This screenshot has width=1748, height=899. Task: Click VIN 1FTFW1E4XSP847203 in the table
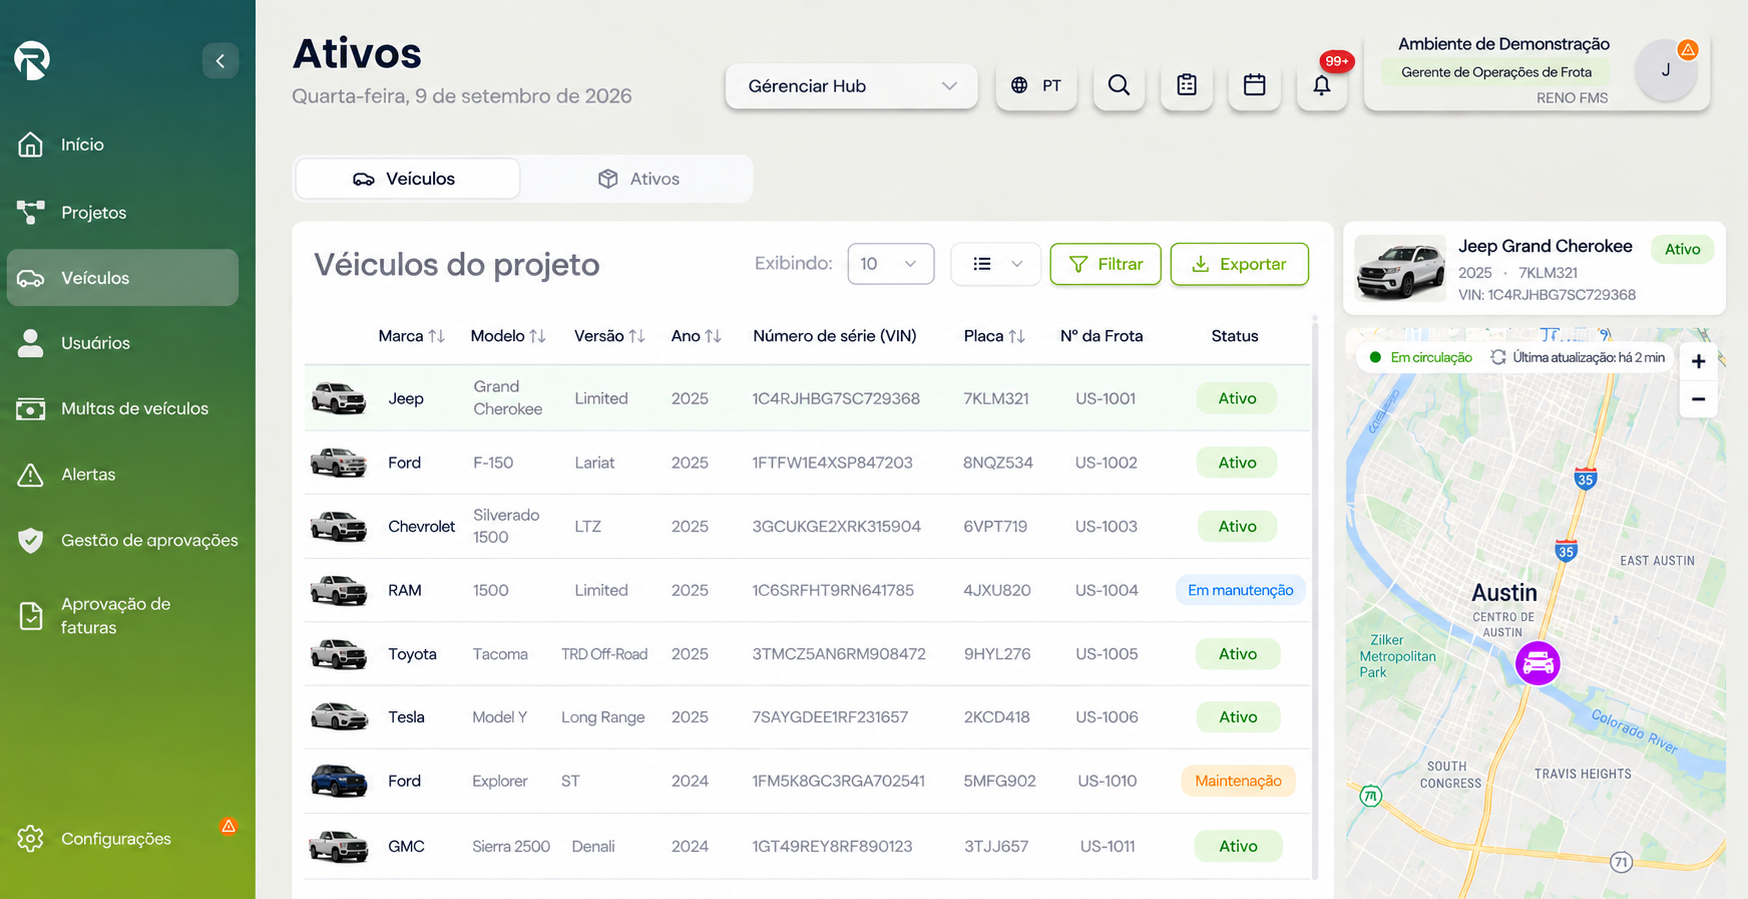(832, 463)
